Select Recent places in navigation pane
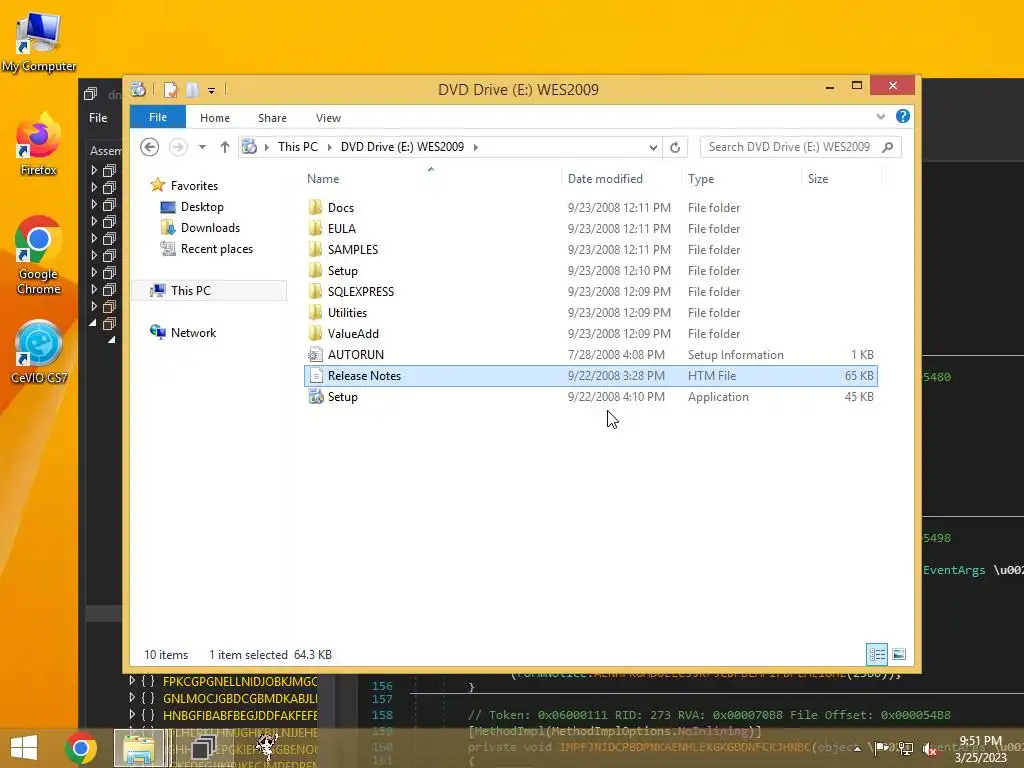Viewport: 1024px width, 768px height. (x=217, y=249)
